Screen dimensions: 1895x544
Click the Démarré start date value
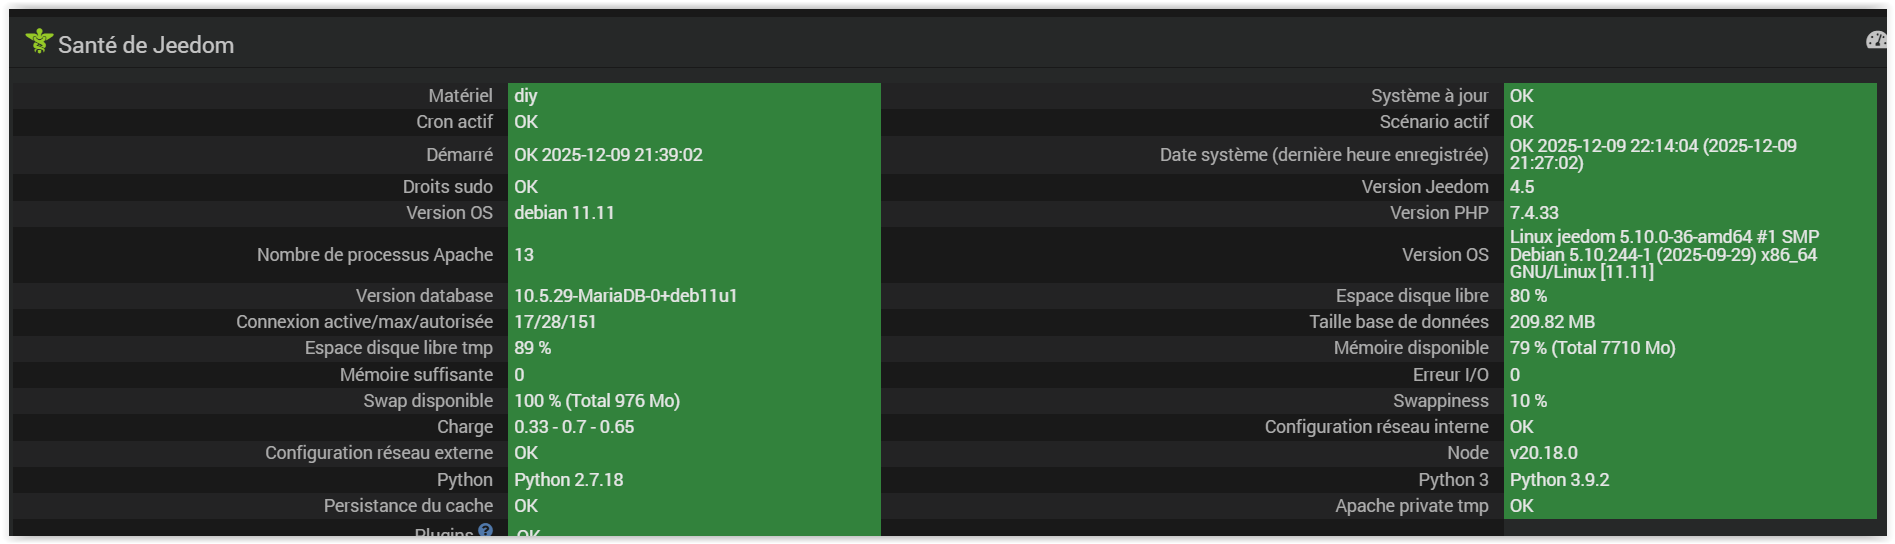click(608, 155)
